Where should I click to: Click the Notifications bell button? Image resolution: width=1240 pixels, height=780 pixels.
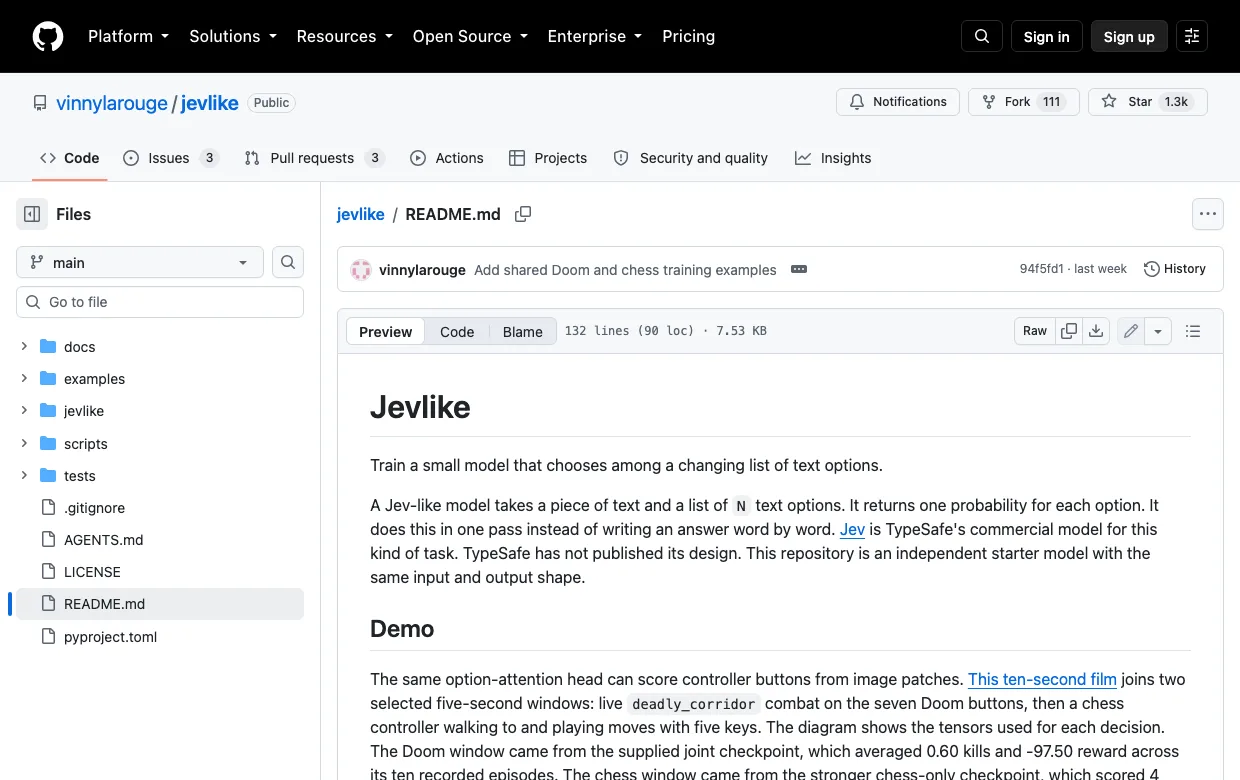(898, 102)
